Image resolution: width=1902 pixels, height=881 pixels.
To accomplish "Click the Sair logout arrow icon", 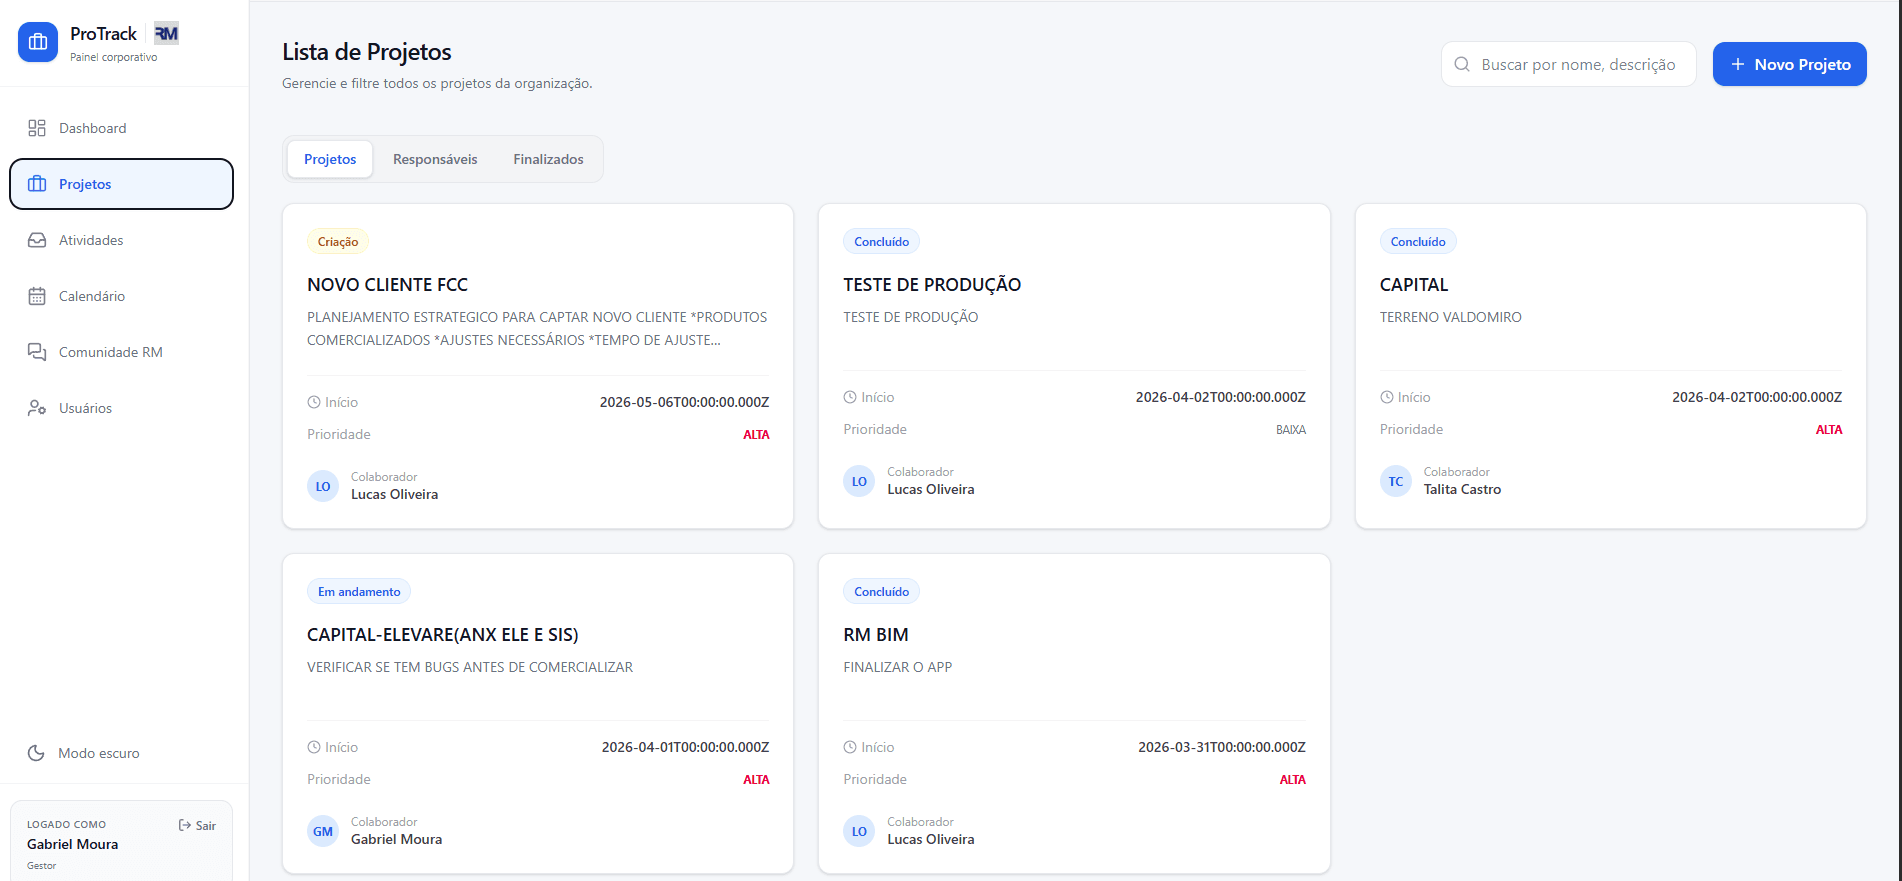I will pos(185,825).
